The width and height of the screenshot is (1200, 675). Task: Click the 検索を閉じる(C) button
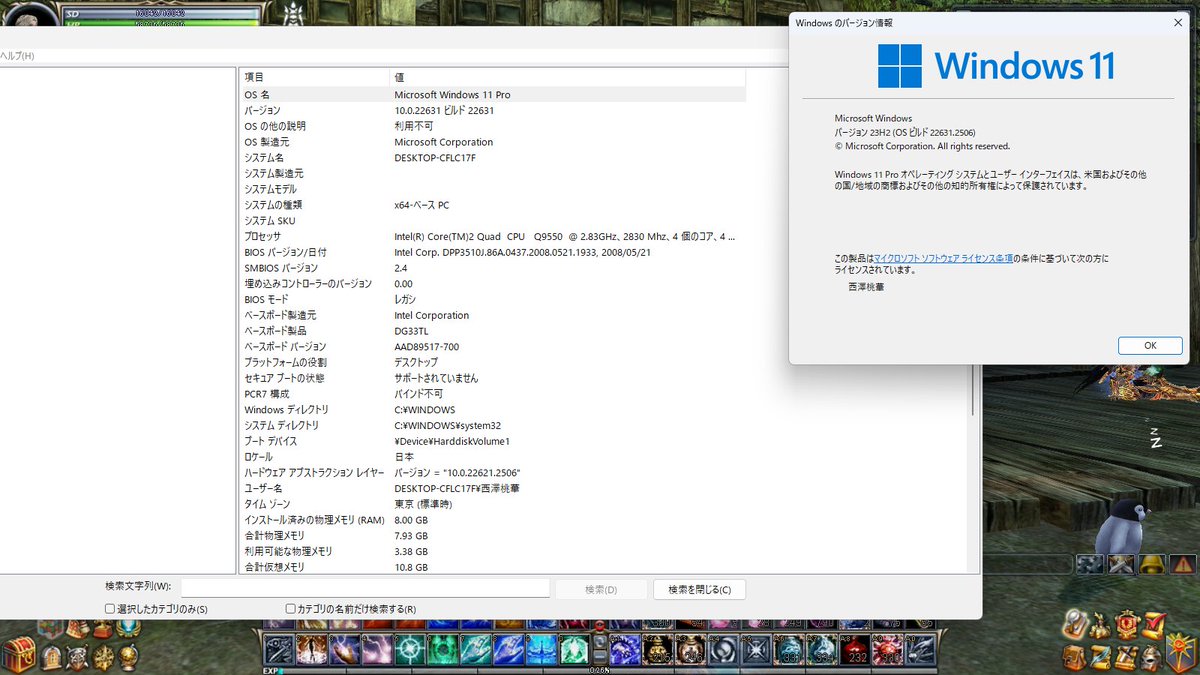point(700,589)
